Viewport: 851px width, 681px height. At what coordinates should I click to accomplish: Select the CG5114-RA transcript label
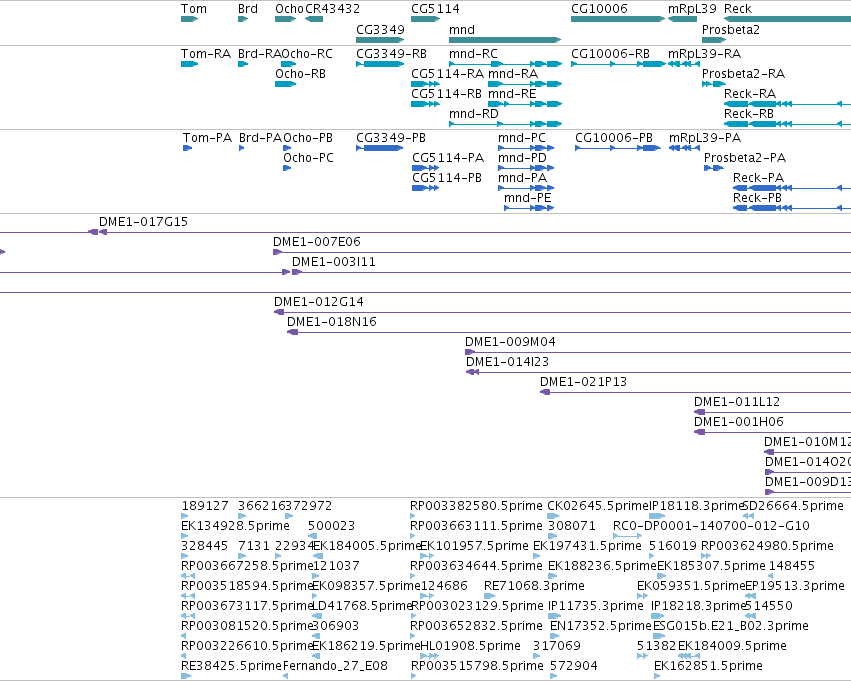tap(447, 74)
